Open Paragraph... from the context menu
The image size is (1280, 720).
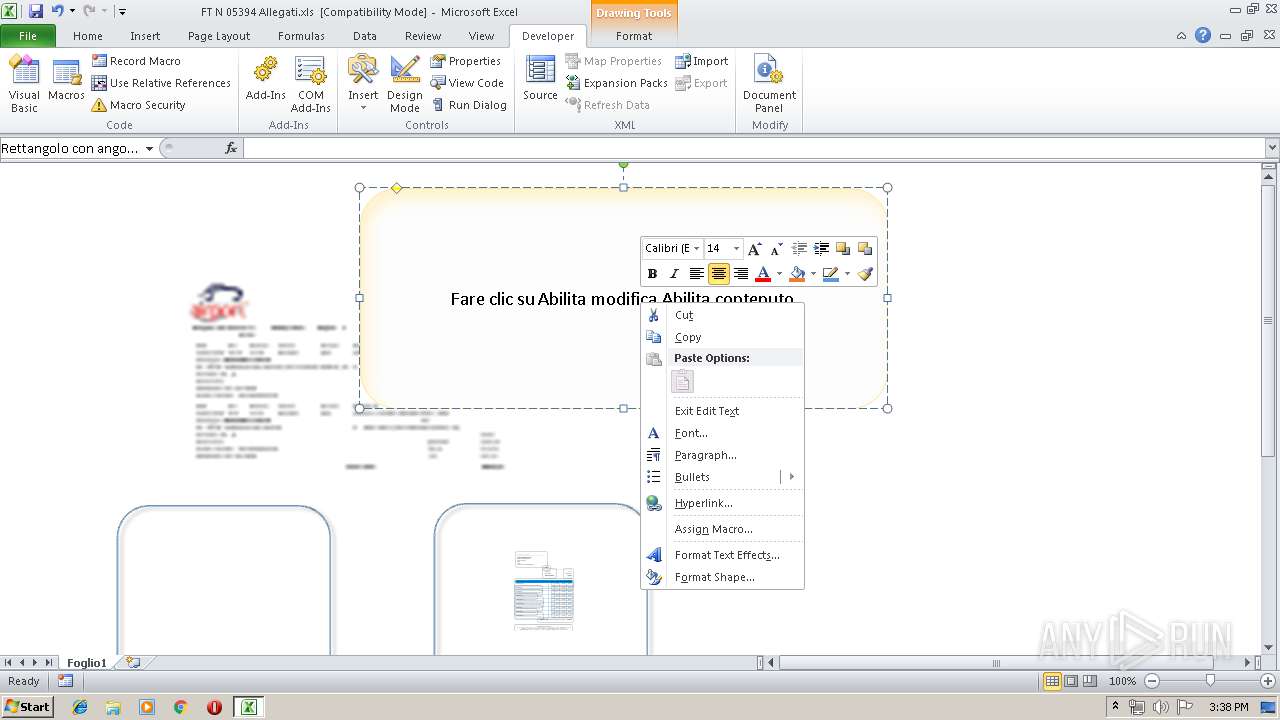(x=722, y=455)
